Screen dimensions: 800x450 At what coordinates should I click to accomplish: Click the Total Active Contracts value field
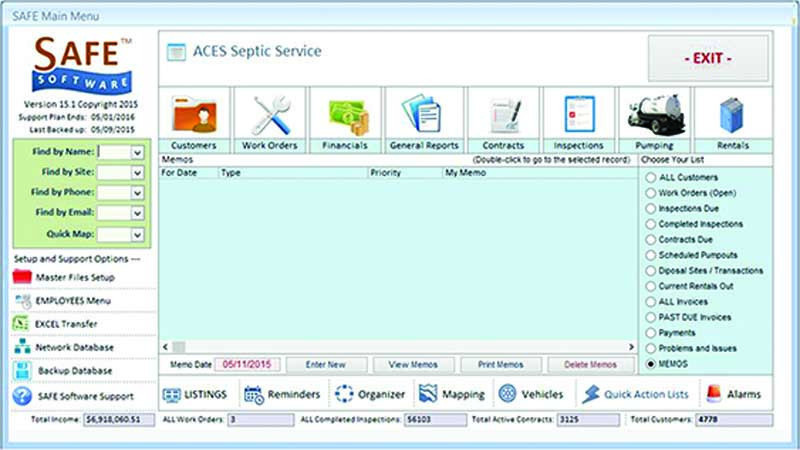[588, 419]
